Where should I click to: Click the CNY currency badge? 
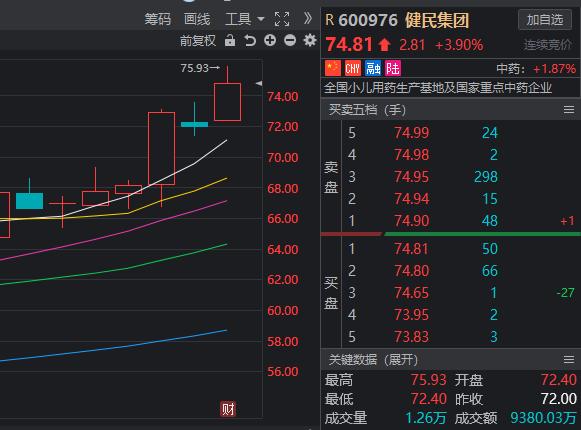pos(352,68)
